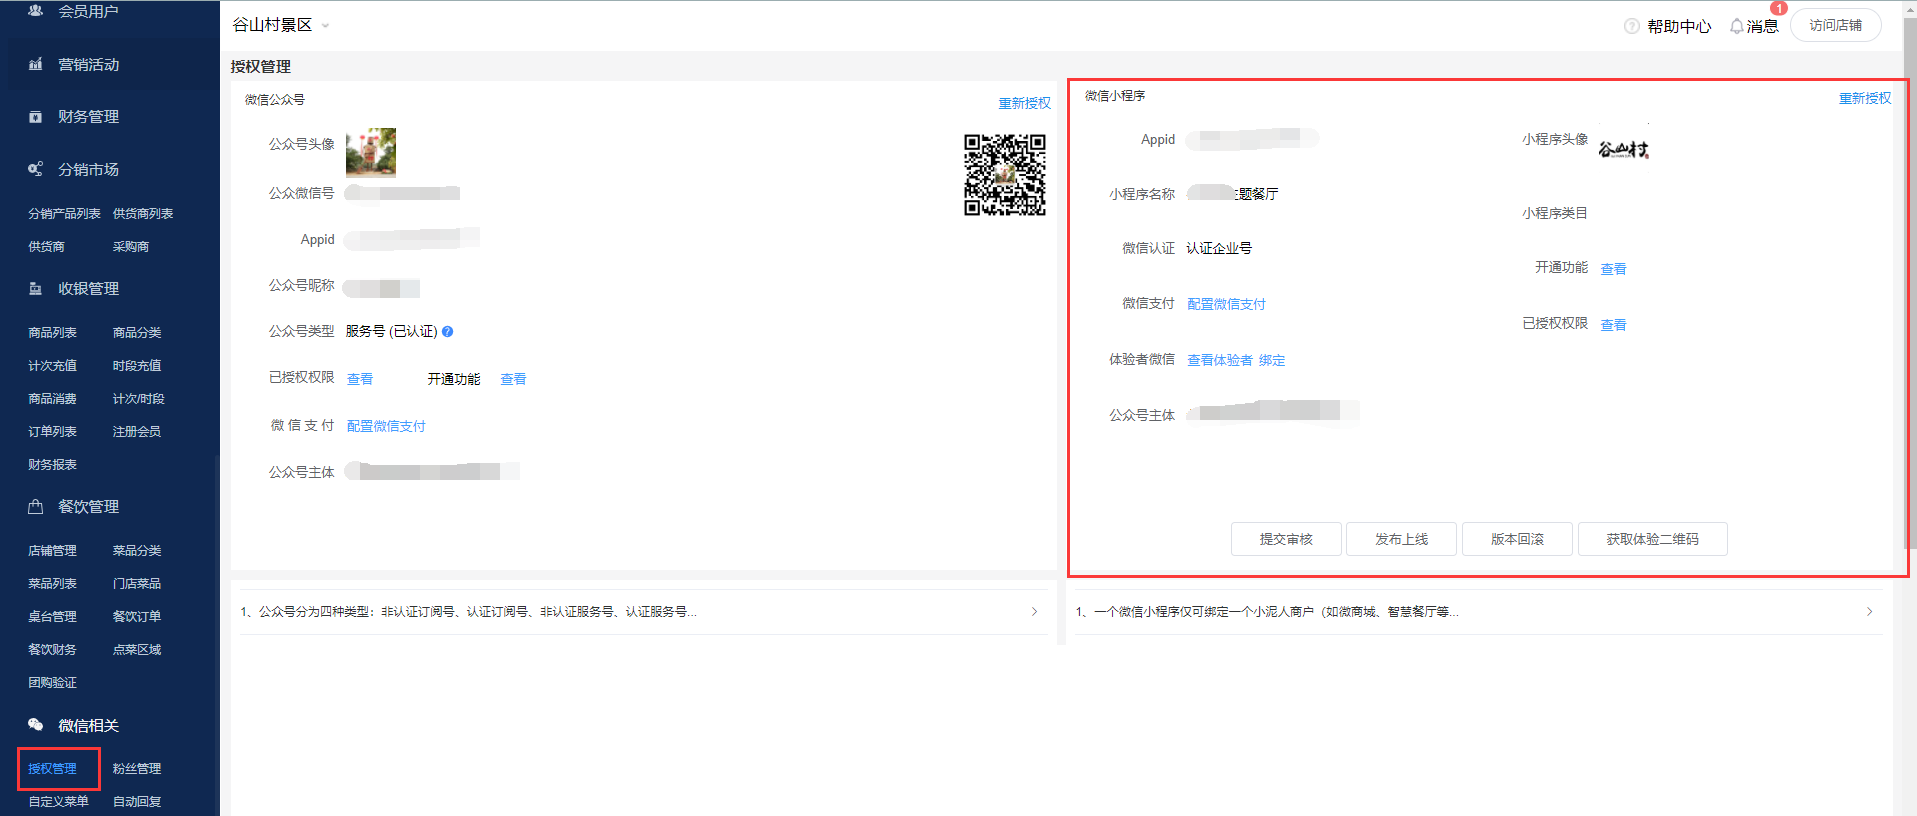Screen dimensions: 1917x816
Task: Expand the mini program binding note chevron
Action: 1869,611
